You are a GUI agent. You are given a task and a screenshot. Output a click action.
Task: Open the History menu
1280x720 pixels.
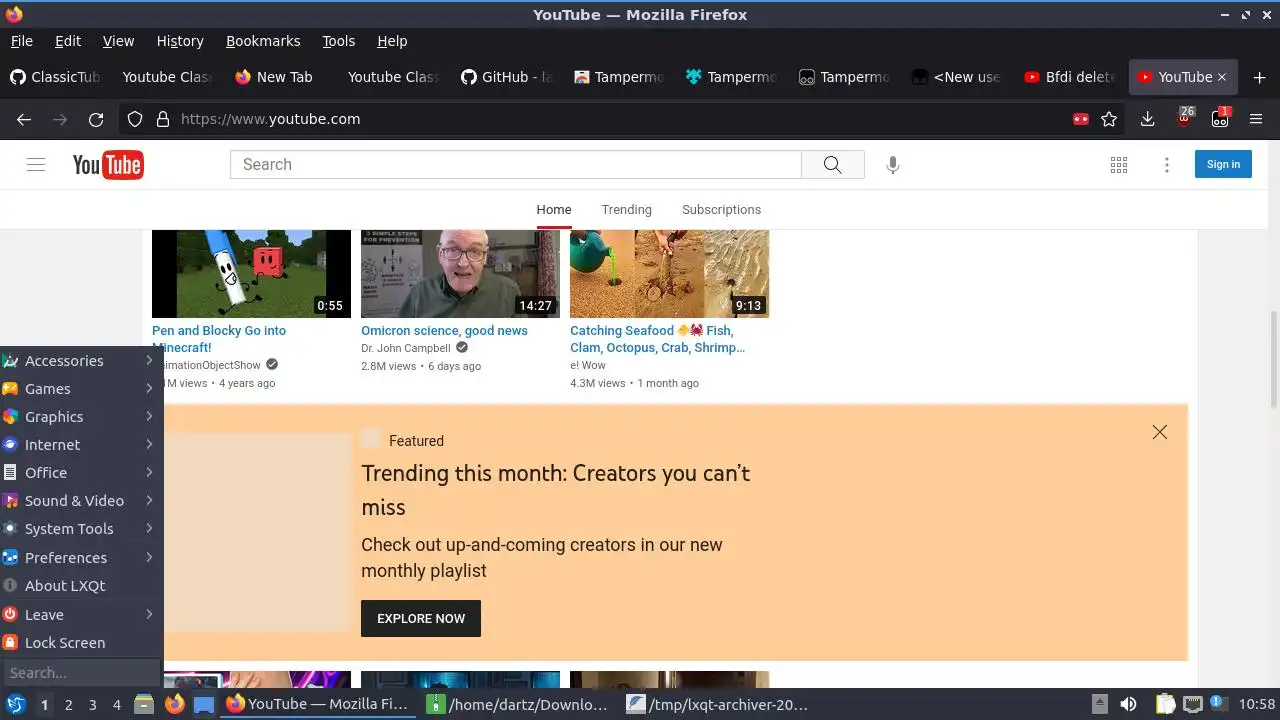[x=180, y=41]
